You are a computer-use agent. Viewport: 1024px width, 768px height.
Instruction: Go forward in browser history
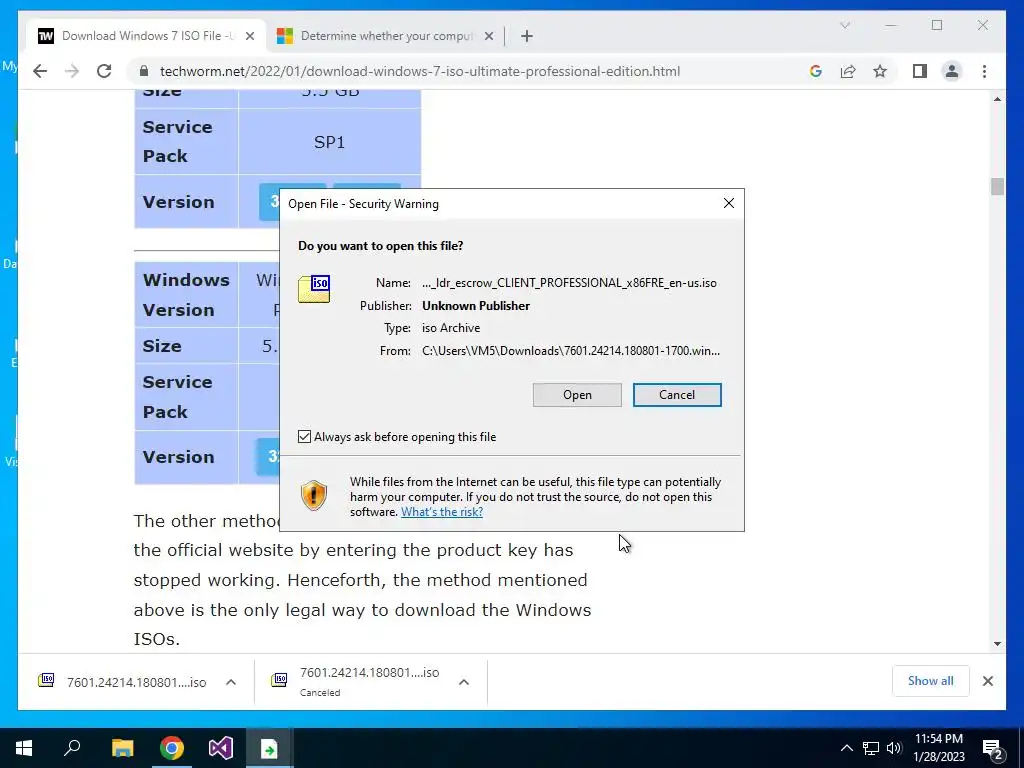click(72, 71)
